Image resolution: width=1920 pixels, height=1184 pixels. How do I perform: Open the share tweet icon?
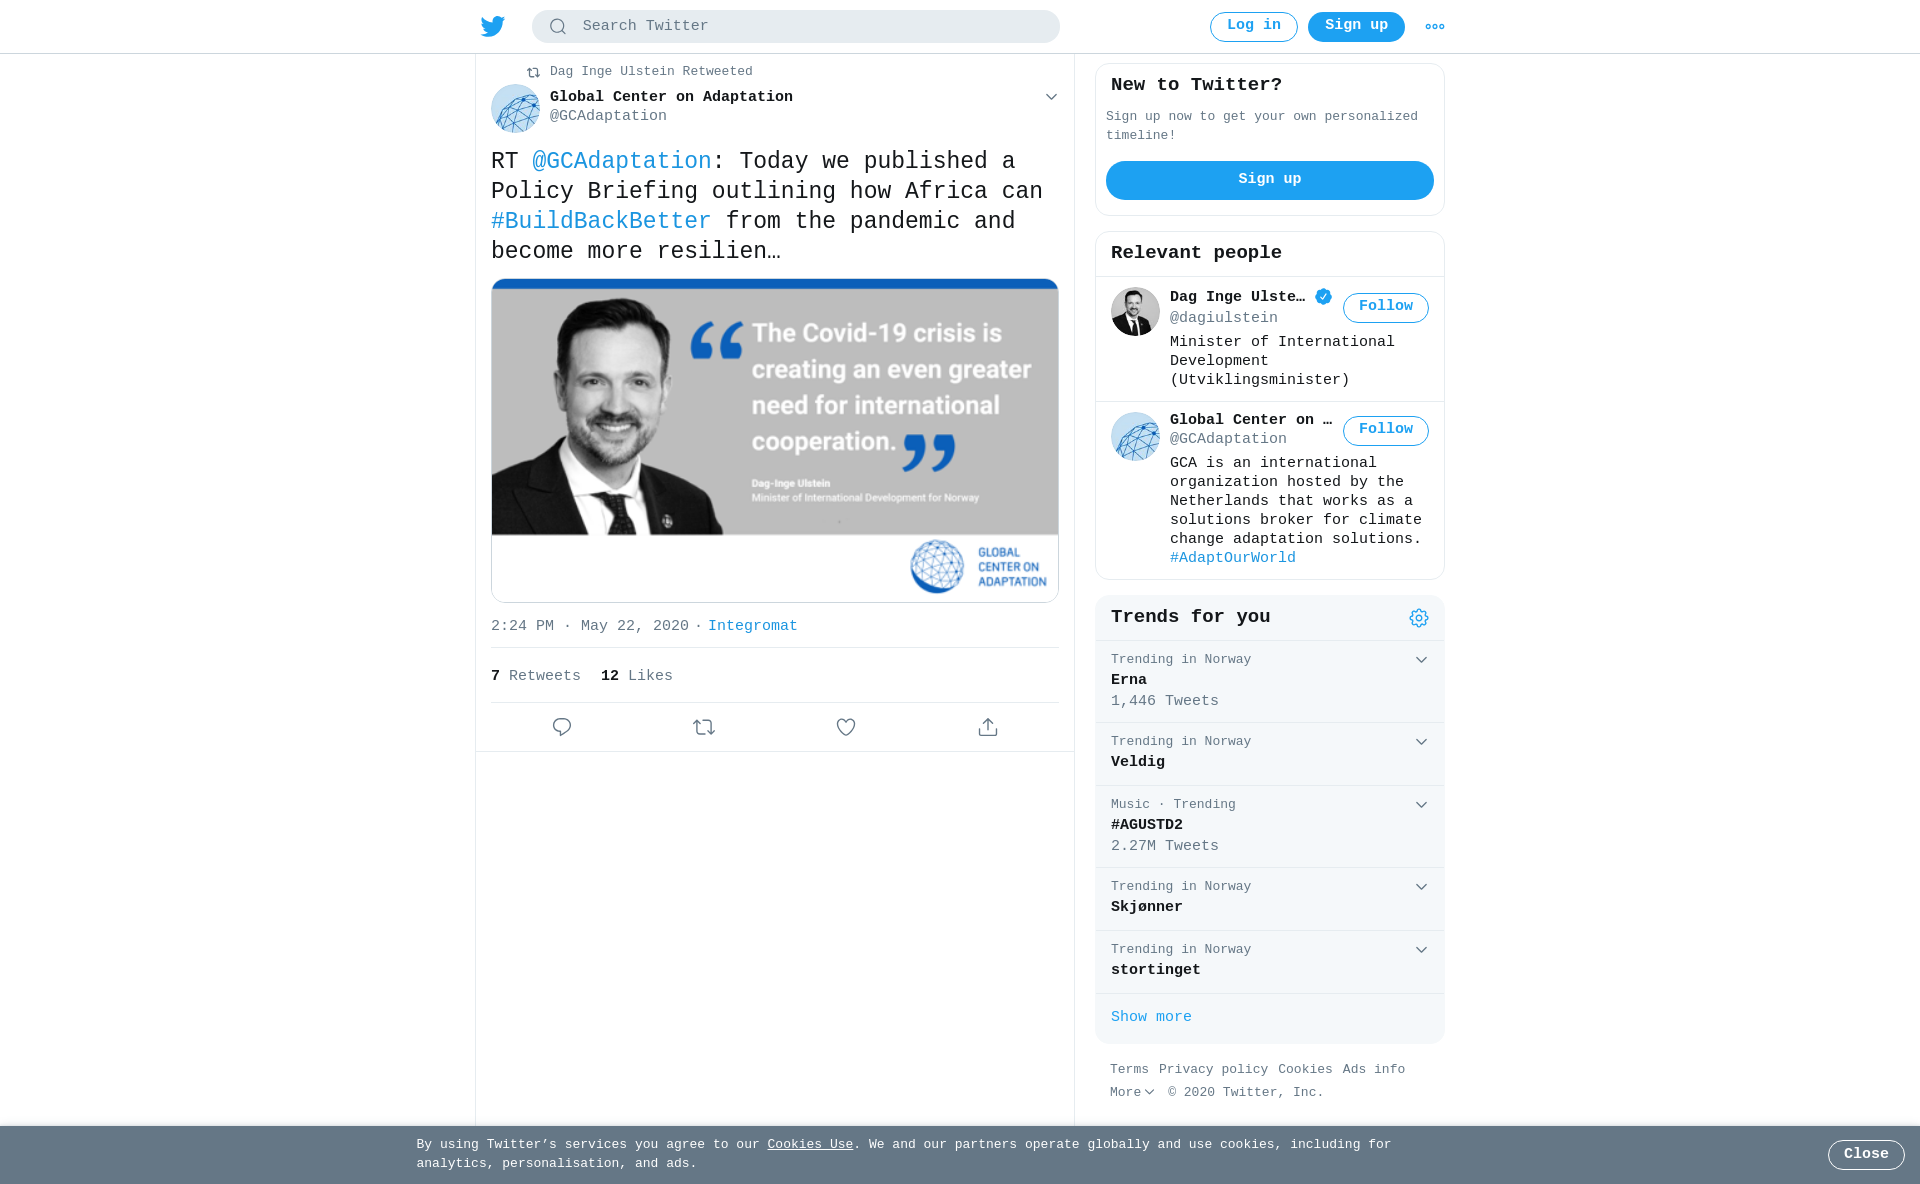988,727
